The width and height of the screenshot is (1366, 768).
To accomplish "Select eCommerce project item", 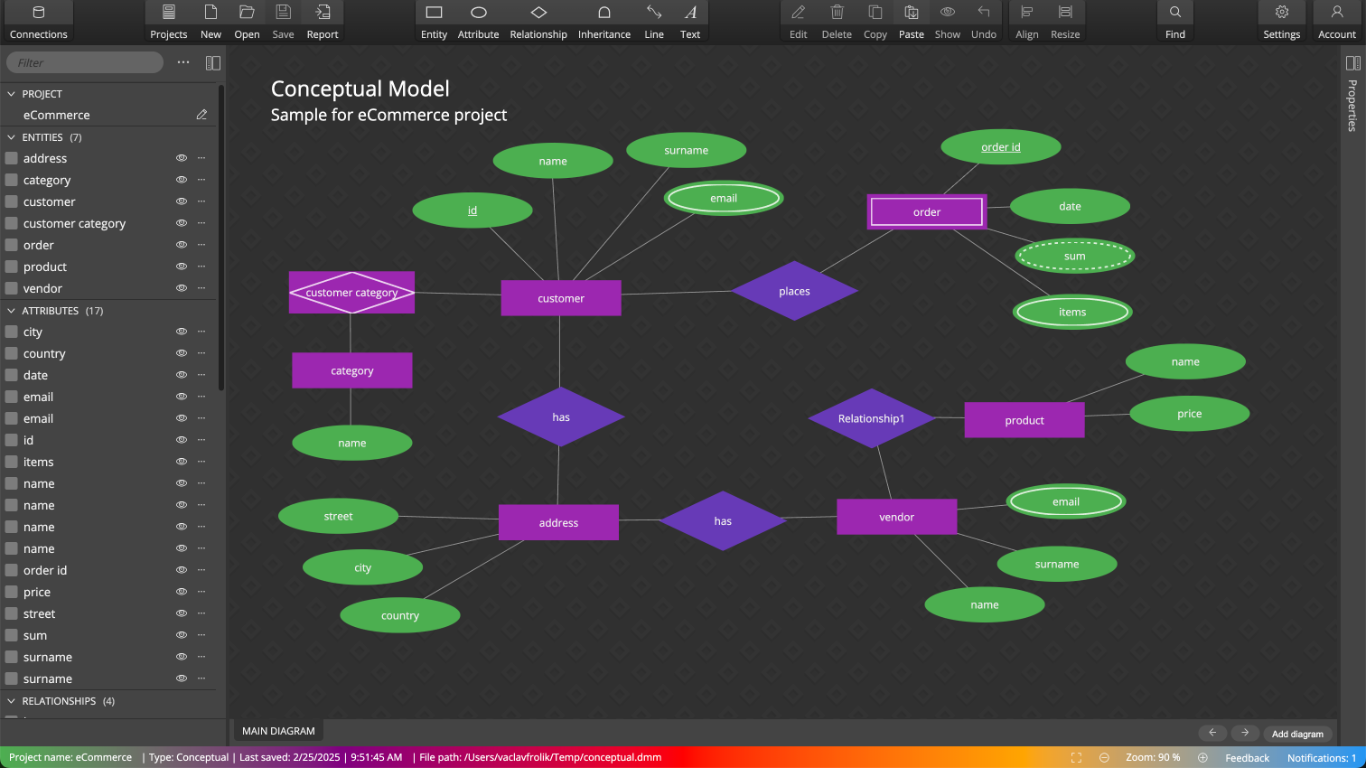I will point(57,115).
